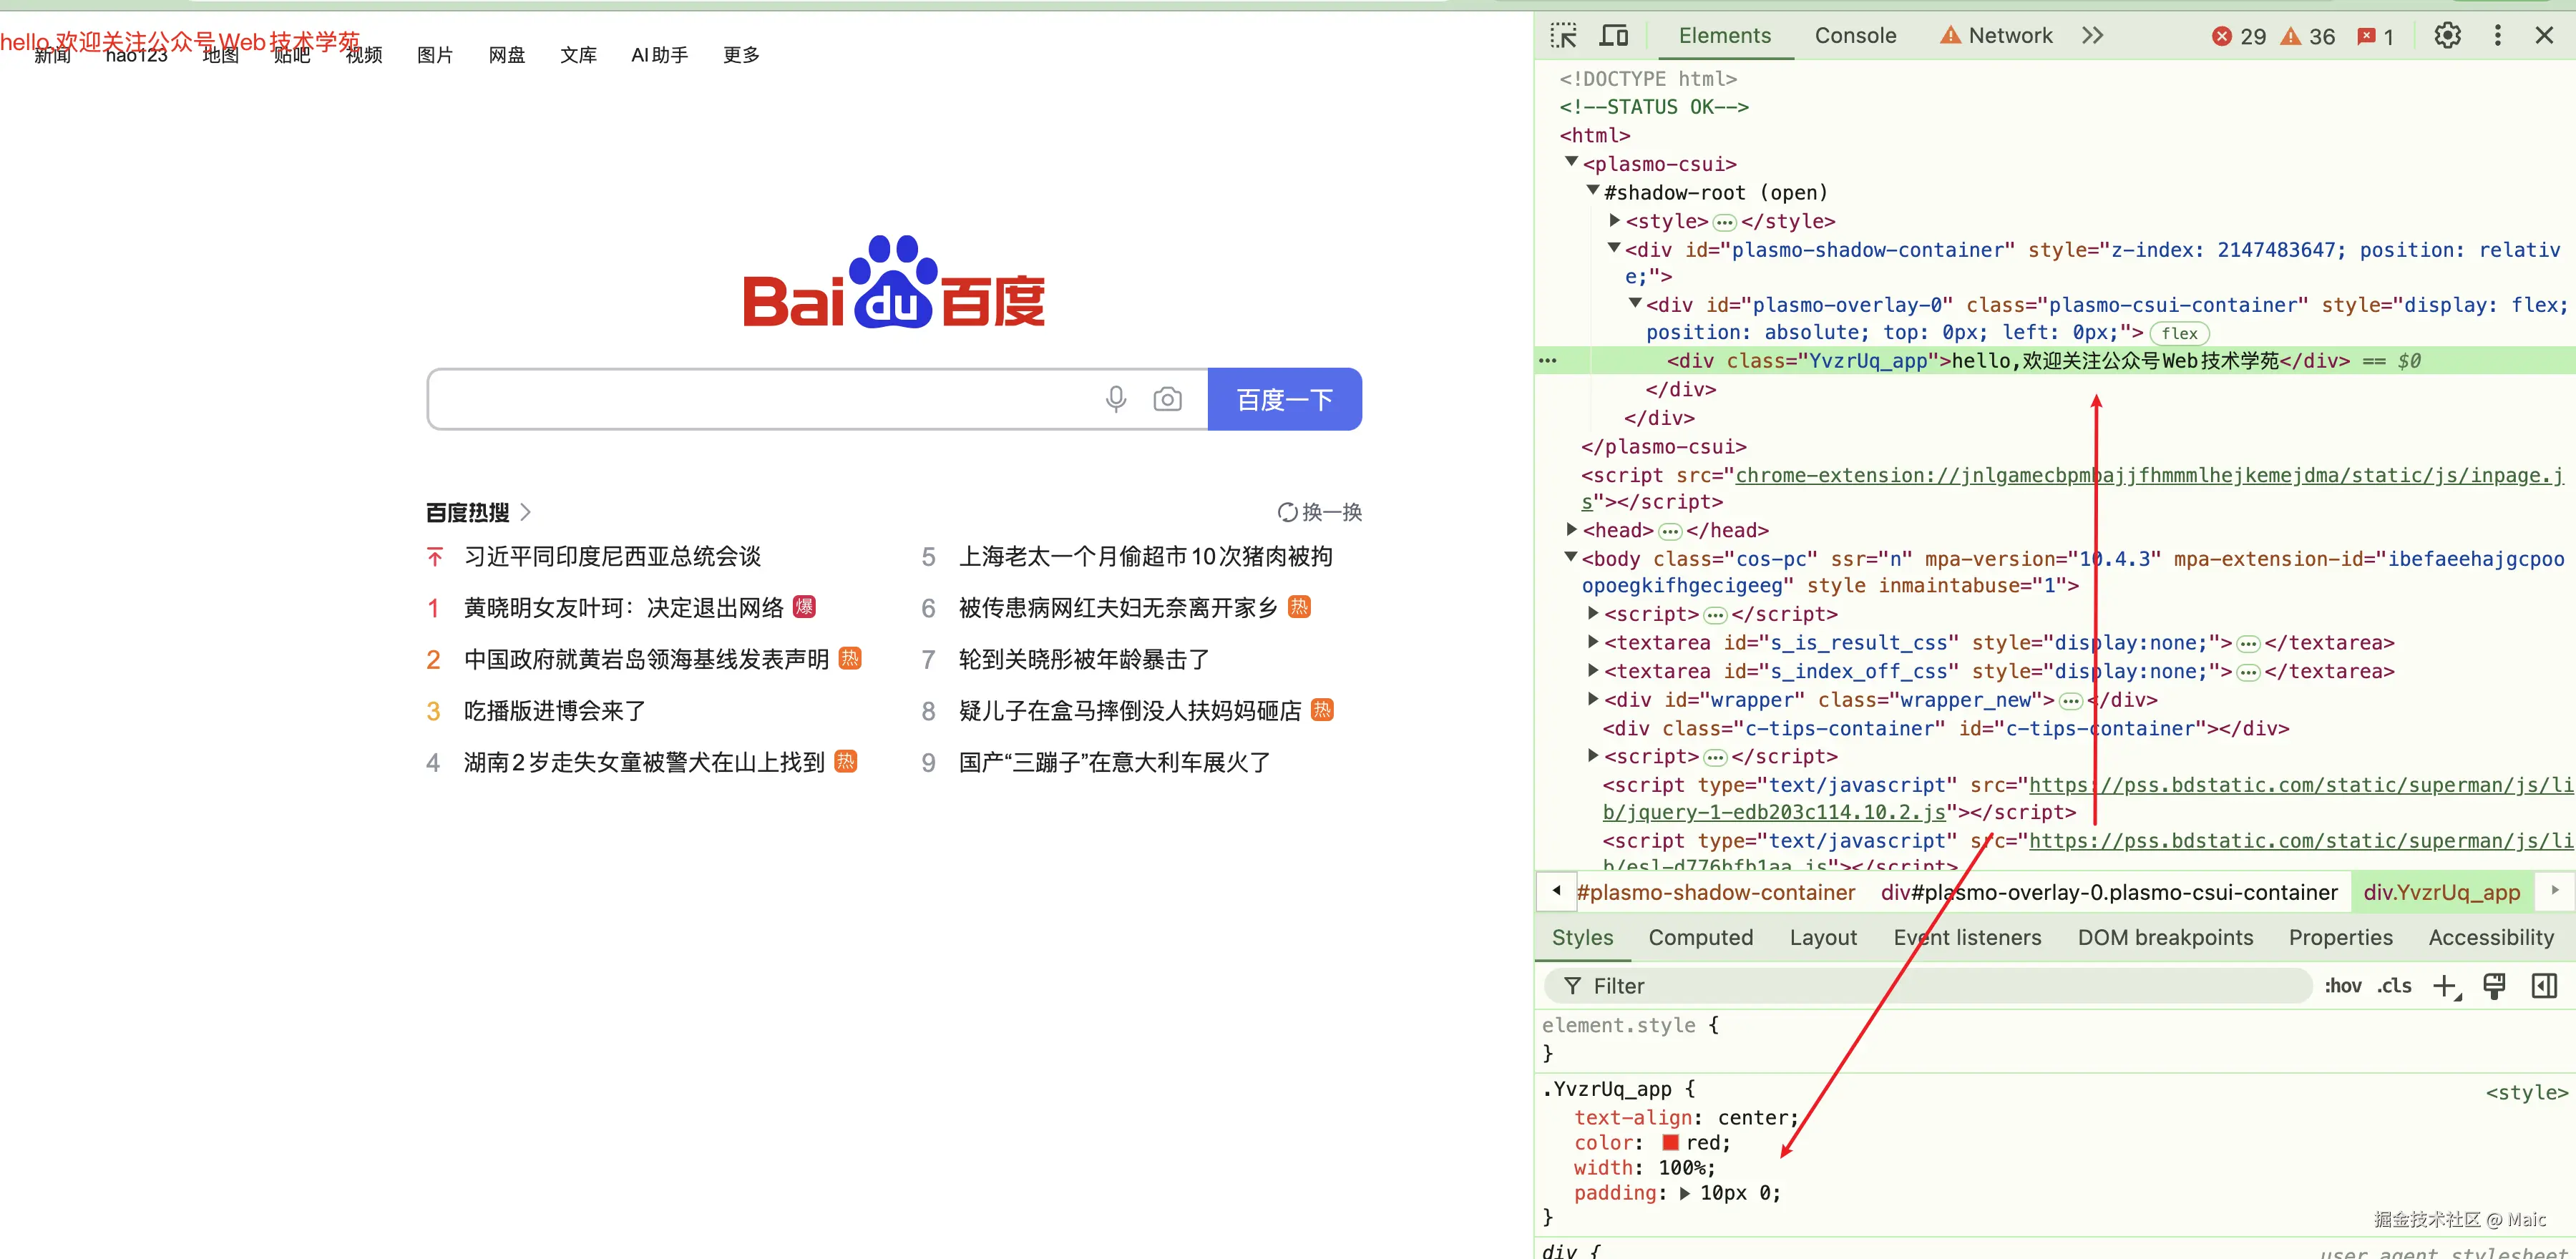The width and height of the screenshot is (2576, 1259).
Task: Click the new style rule plus icon
Action: [x=2445, y=986]
